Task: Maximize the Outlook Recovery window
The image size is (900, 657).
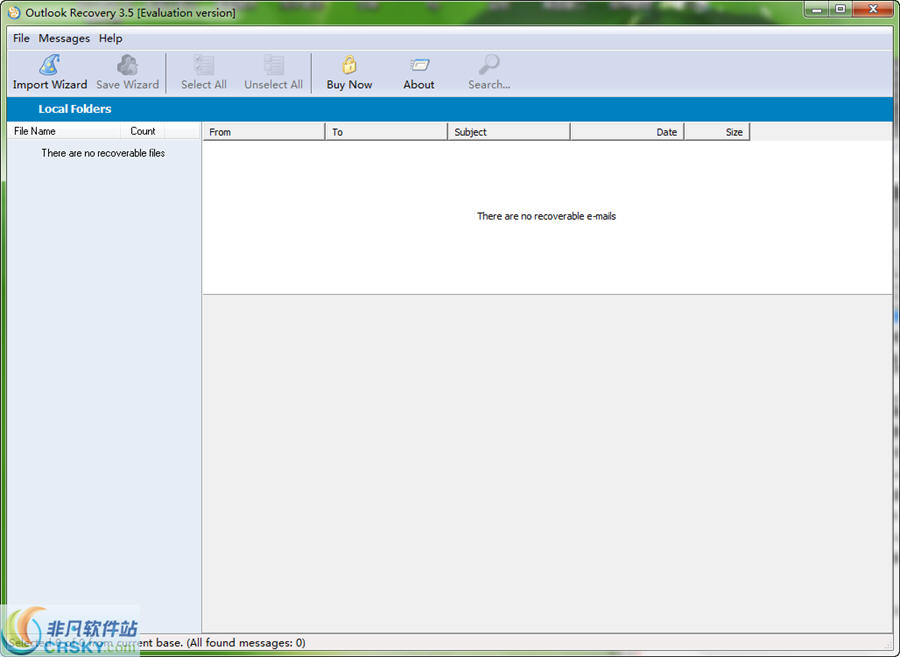Action: (x=840, y=9)
